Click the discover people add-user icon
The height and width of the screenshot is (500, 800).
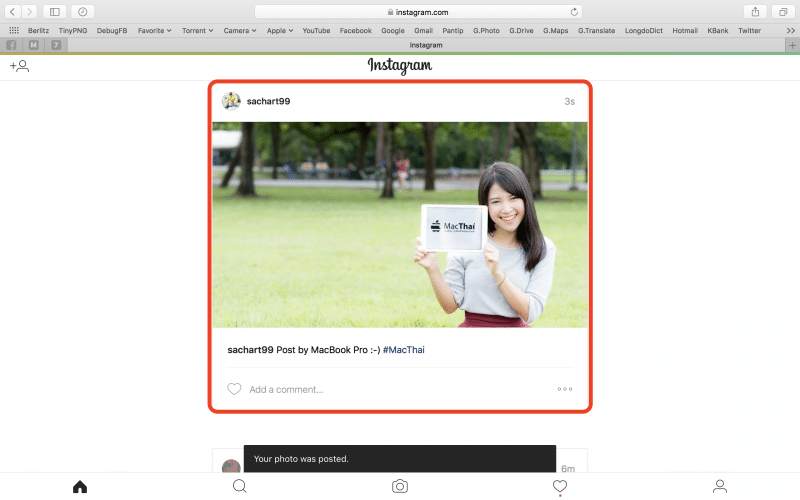(19, 66)
